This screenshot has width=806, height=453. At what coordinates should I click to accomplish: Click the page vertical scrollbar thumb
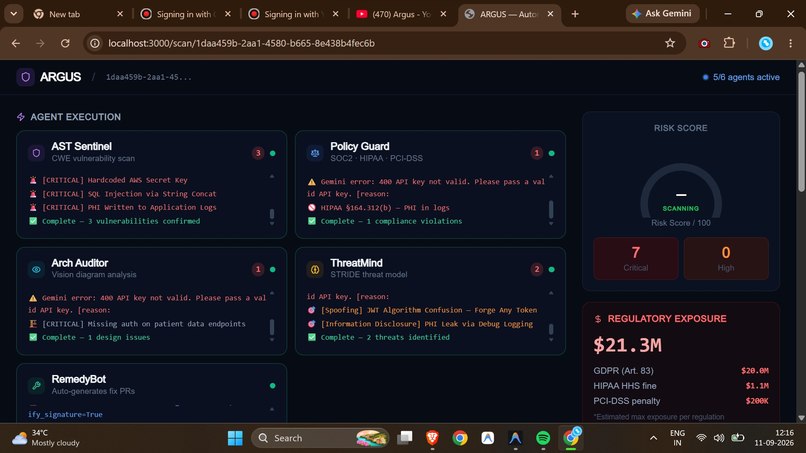click(801, 131)
